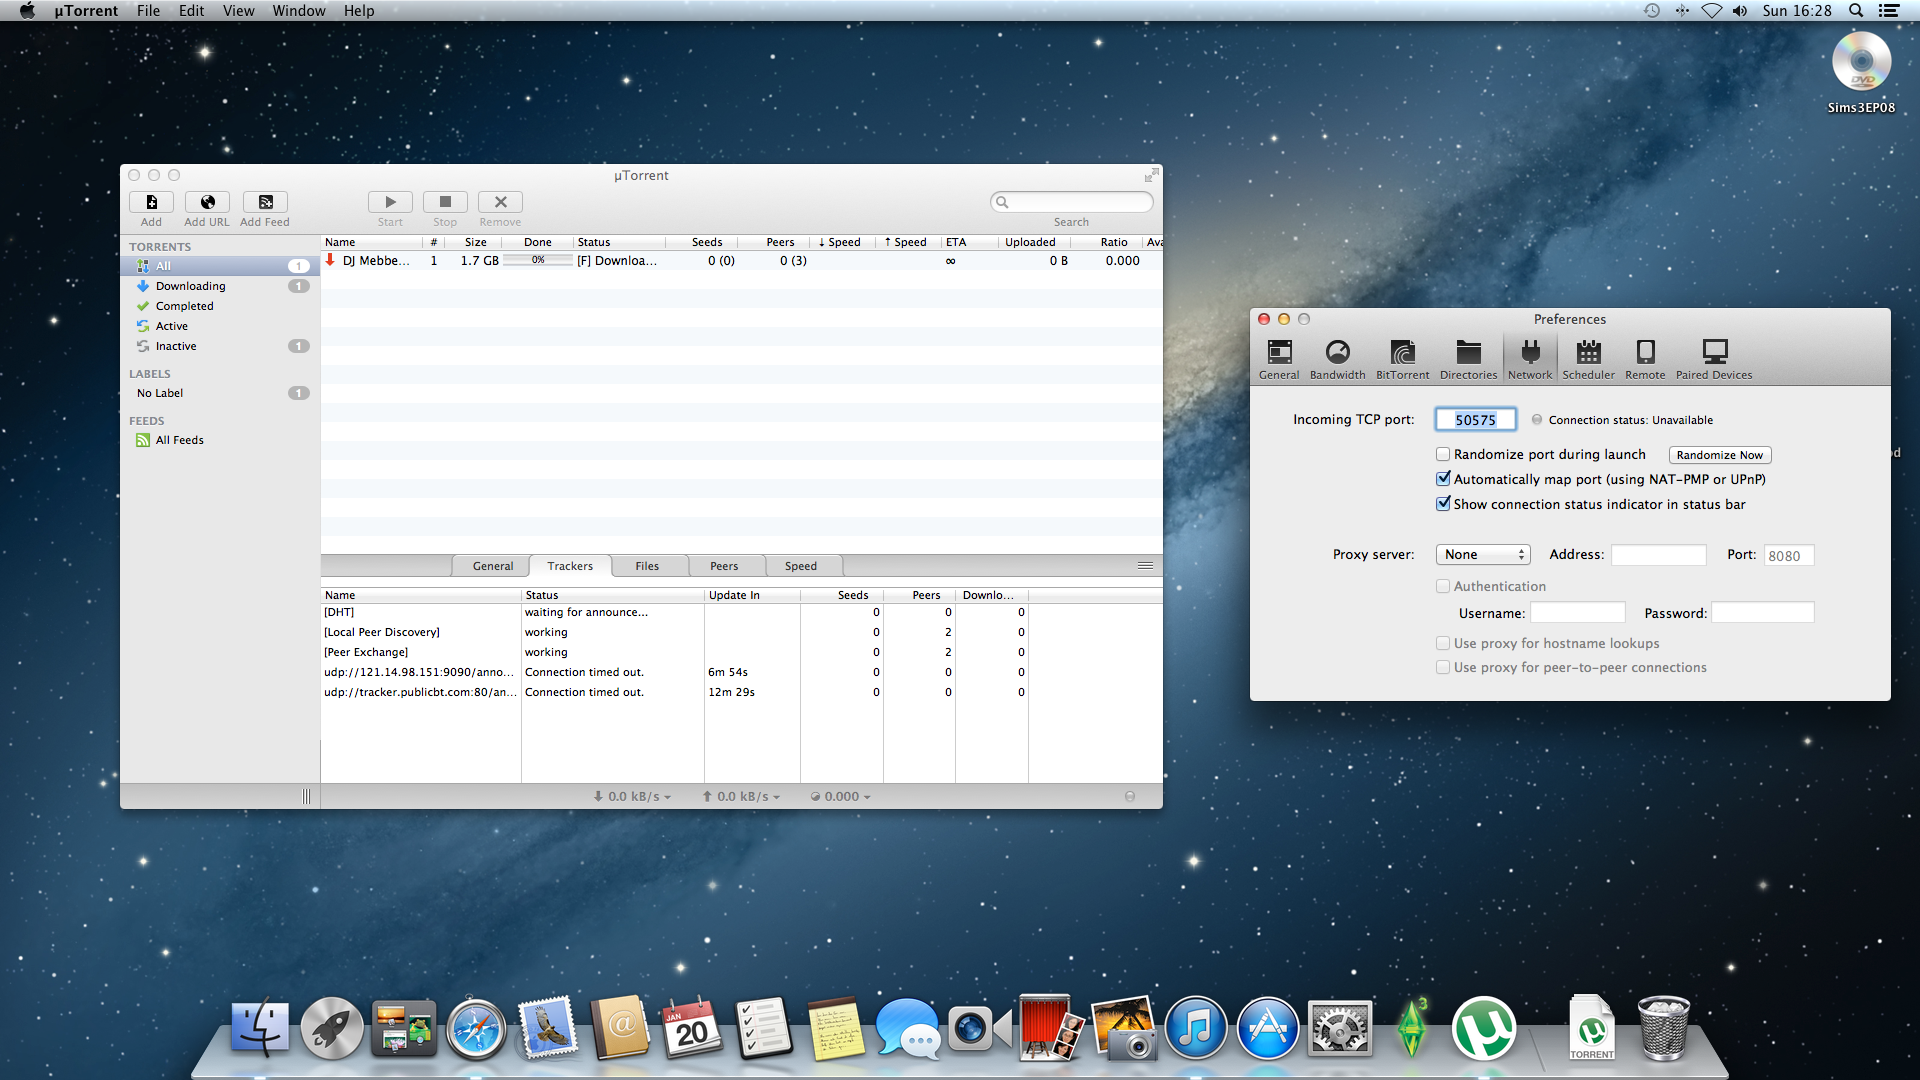Image resolution: width=1920 pixels, height=1080 pixels.
Task: Switch to the Peers tab
Action: 724,566
